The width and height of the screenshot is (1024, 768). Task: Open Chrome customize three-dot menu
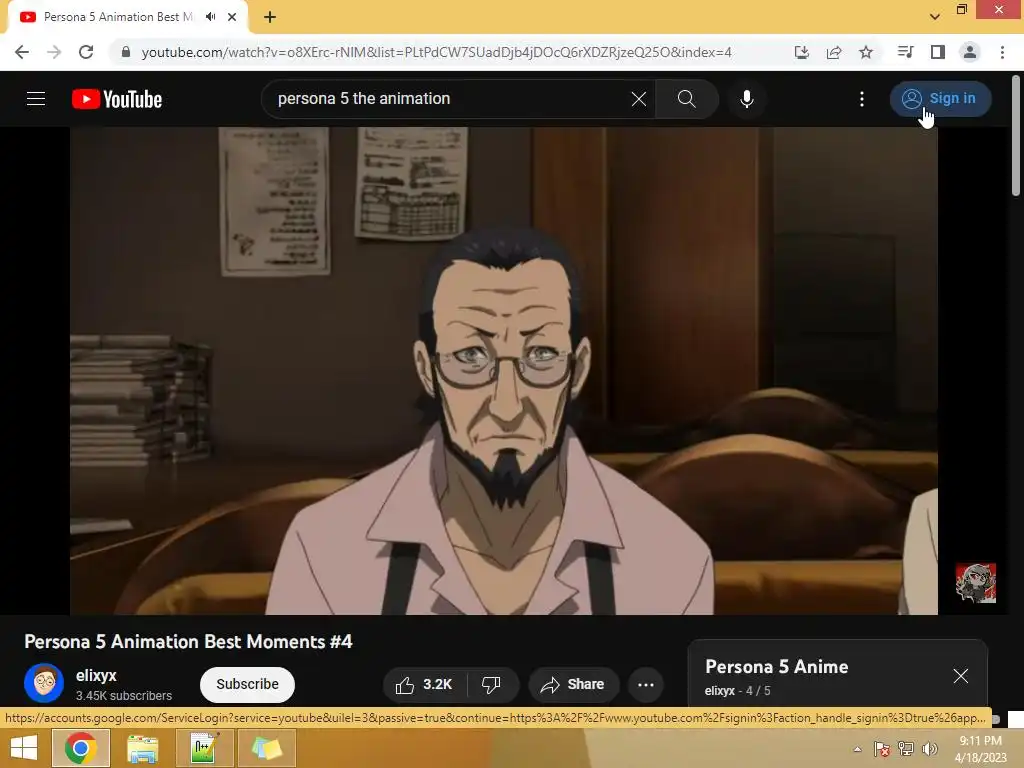click(x=1002, y=52)
